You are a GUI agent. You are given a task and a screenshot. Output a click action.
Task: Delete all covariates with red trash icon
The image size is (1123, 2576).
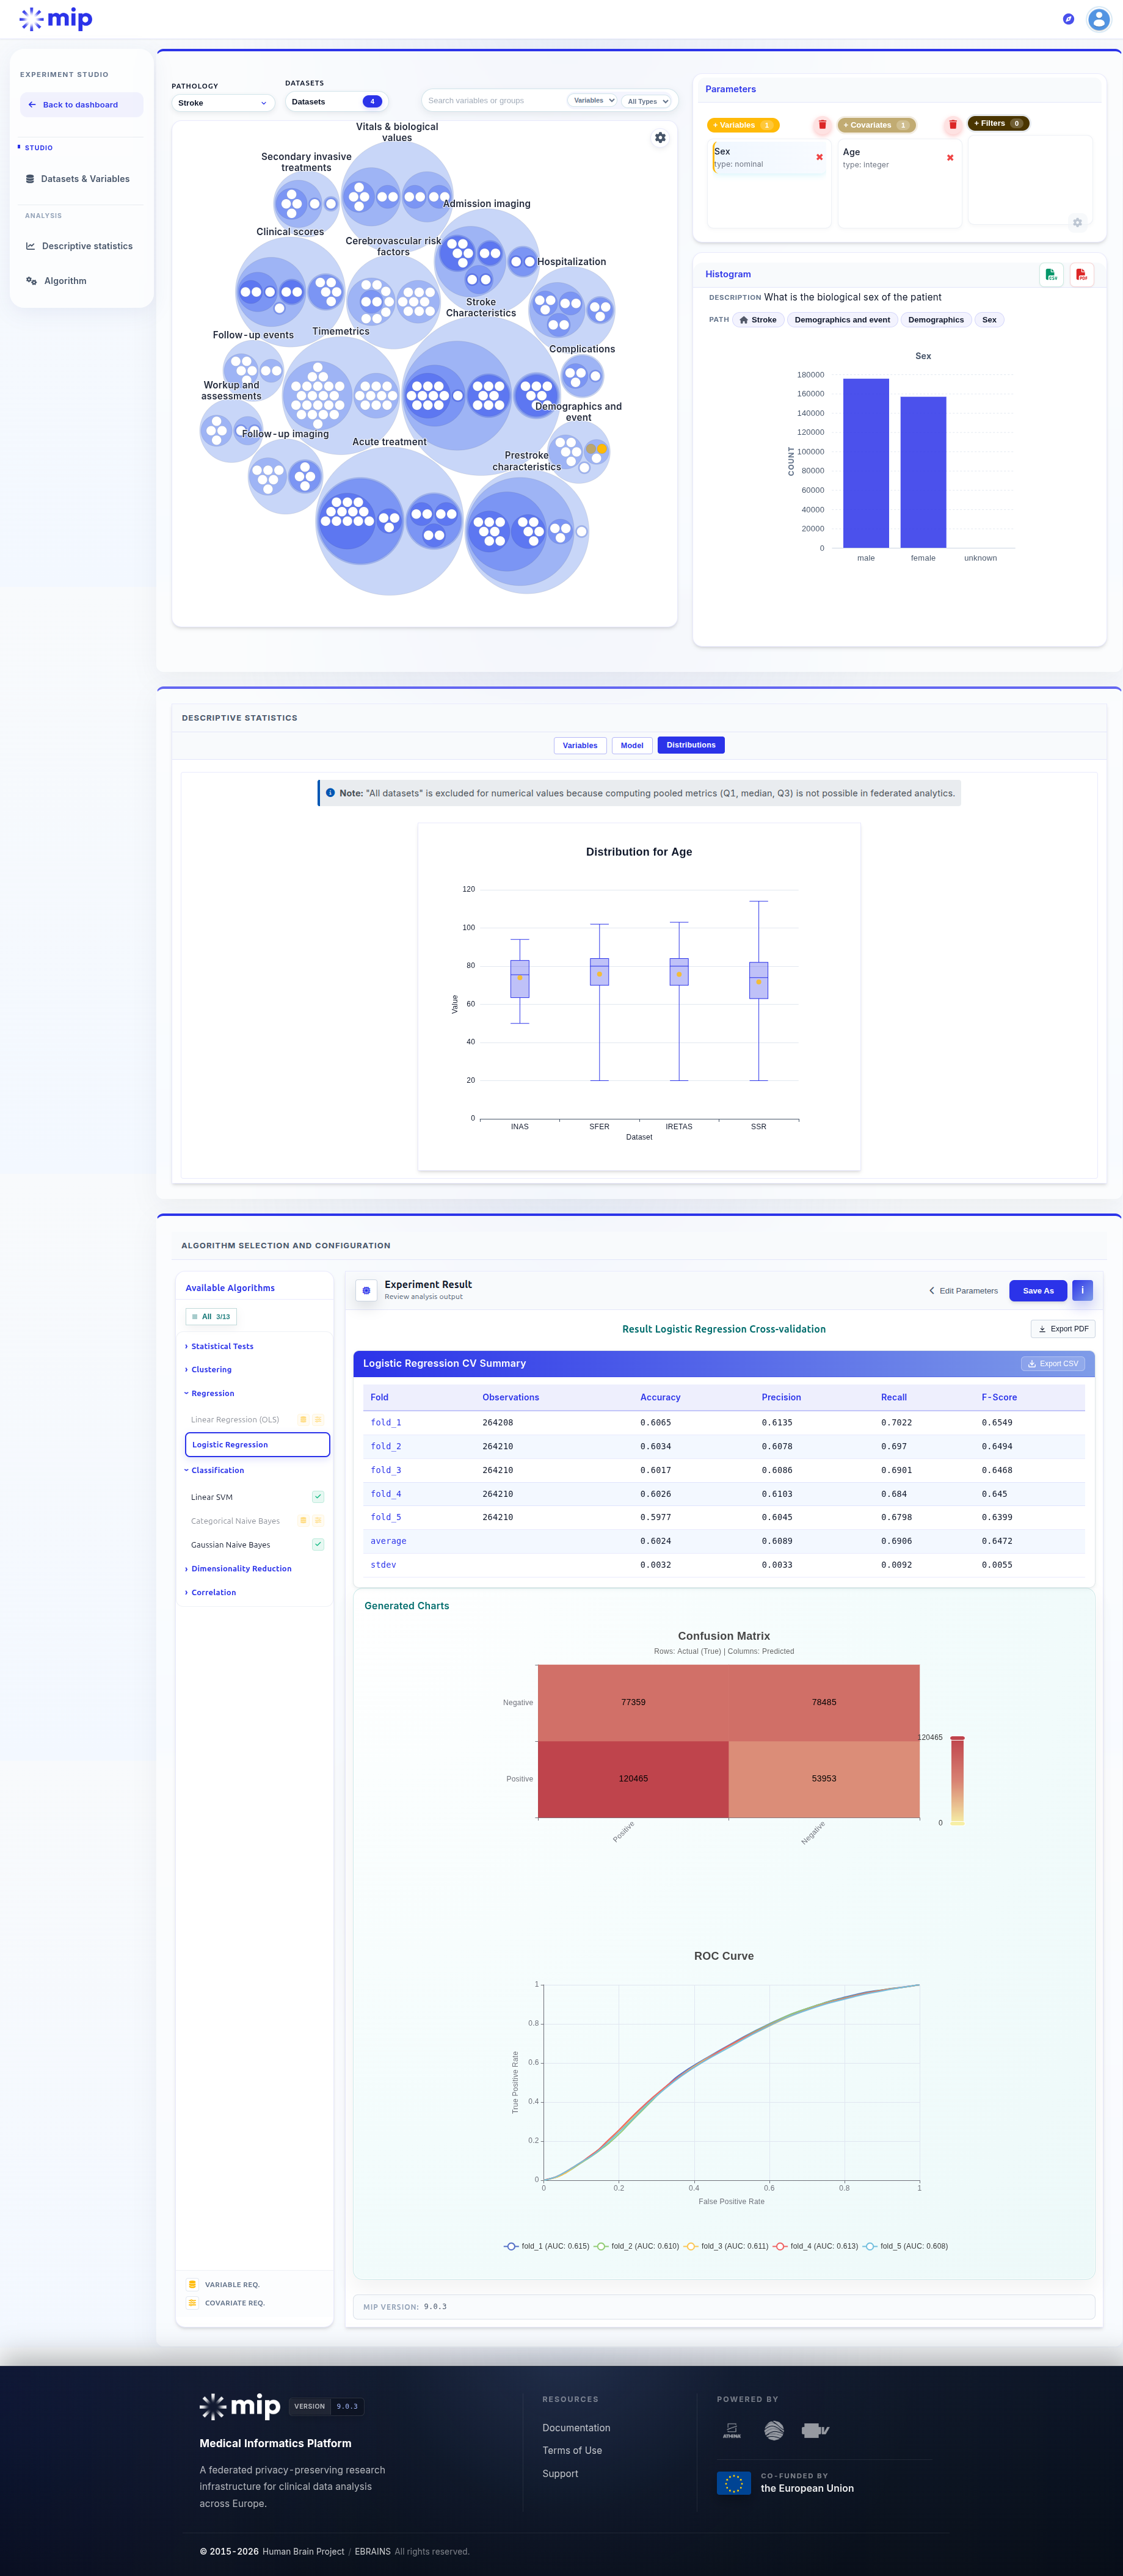tap(952, 125)
